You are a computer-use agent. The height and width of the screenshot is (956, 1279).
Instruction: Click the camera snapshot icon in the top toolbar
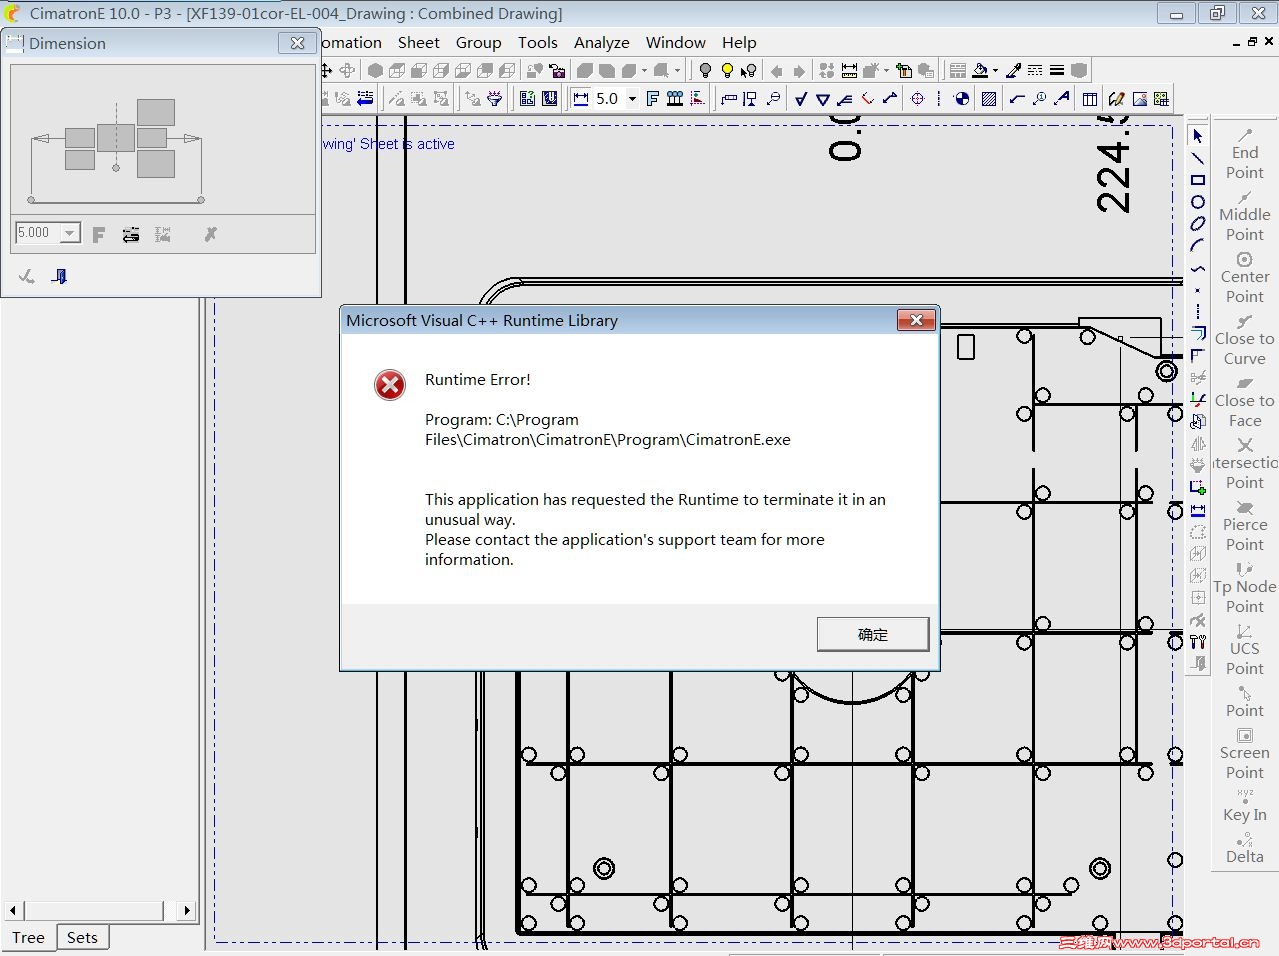pyautogui.click(x=557, y=70)
